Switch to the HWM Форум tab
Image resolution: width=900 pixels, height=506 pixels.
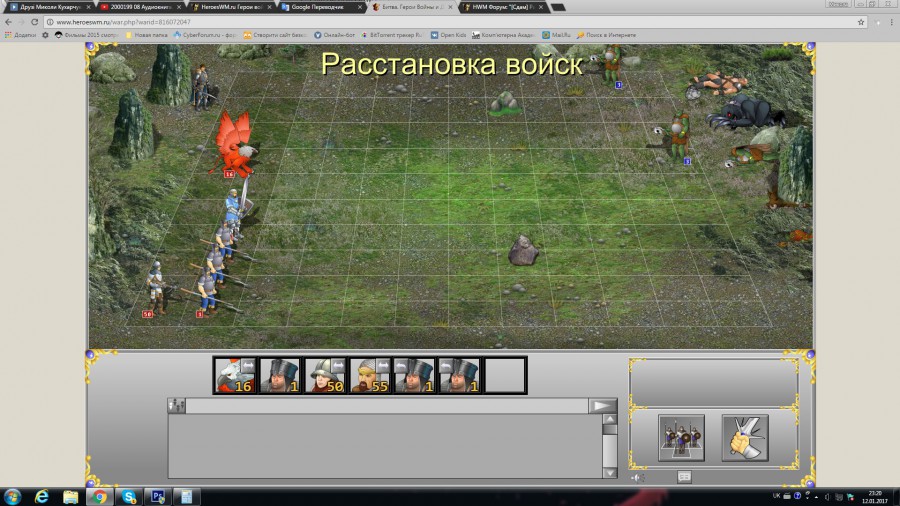click(x=501, y=7)
